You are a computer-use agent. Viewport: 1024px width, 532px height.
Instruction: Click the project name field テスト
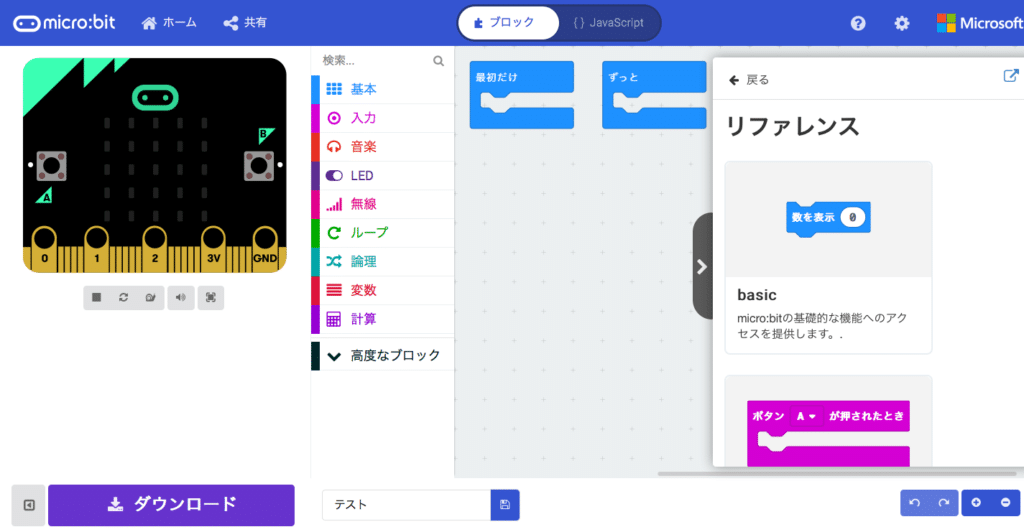[406, 505]
